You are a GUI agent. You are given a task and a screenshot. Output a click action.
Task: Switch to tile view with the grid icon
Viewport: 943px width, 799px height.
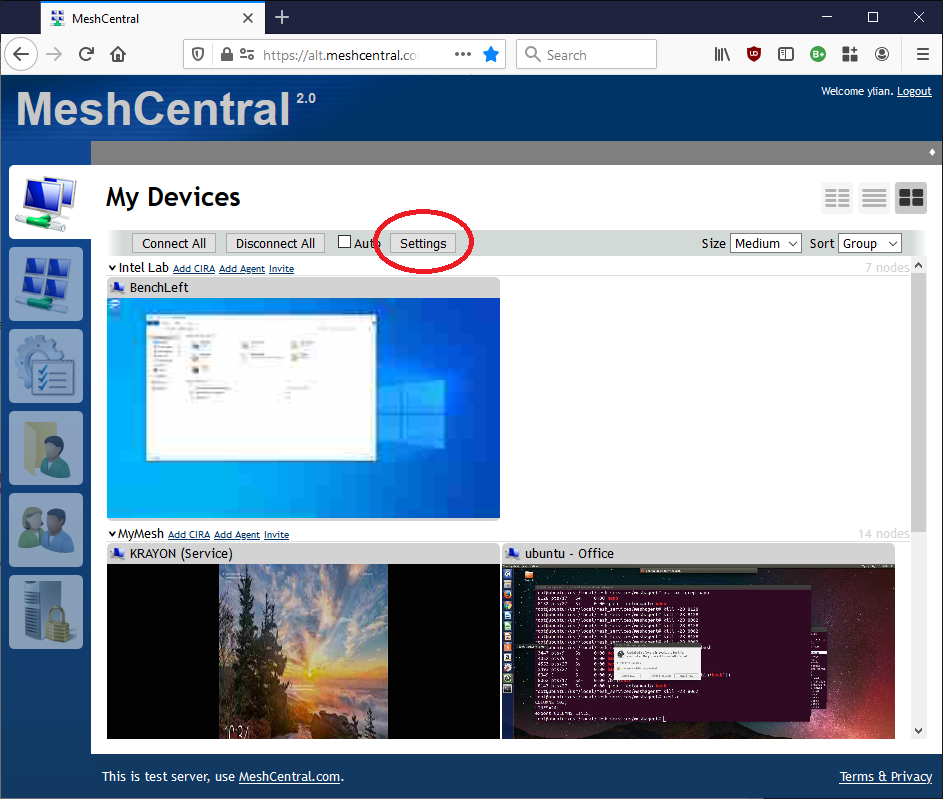(910, 198)
